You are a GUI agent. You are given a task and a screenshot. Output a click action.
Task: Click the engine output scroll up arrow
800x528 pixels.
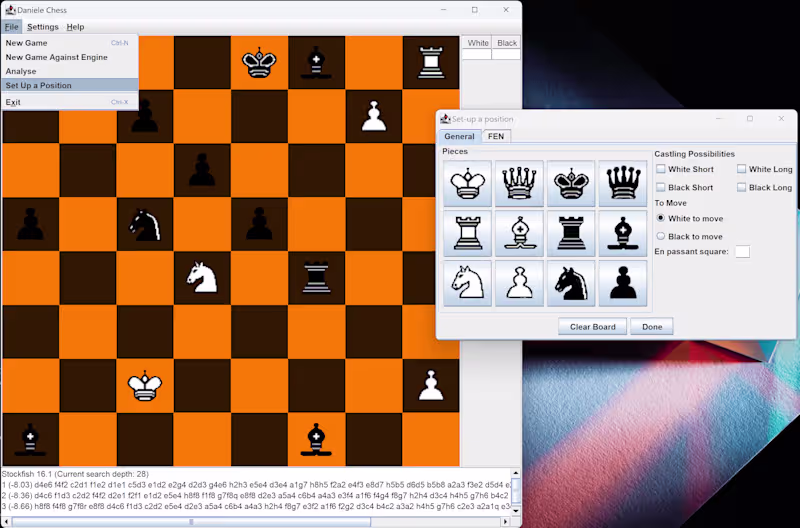(x=516, y=473)
